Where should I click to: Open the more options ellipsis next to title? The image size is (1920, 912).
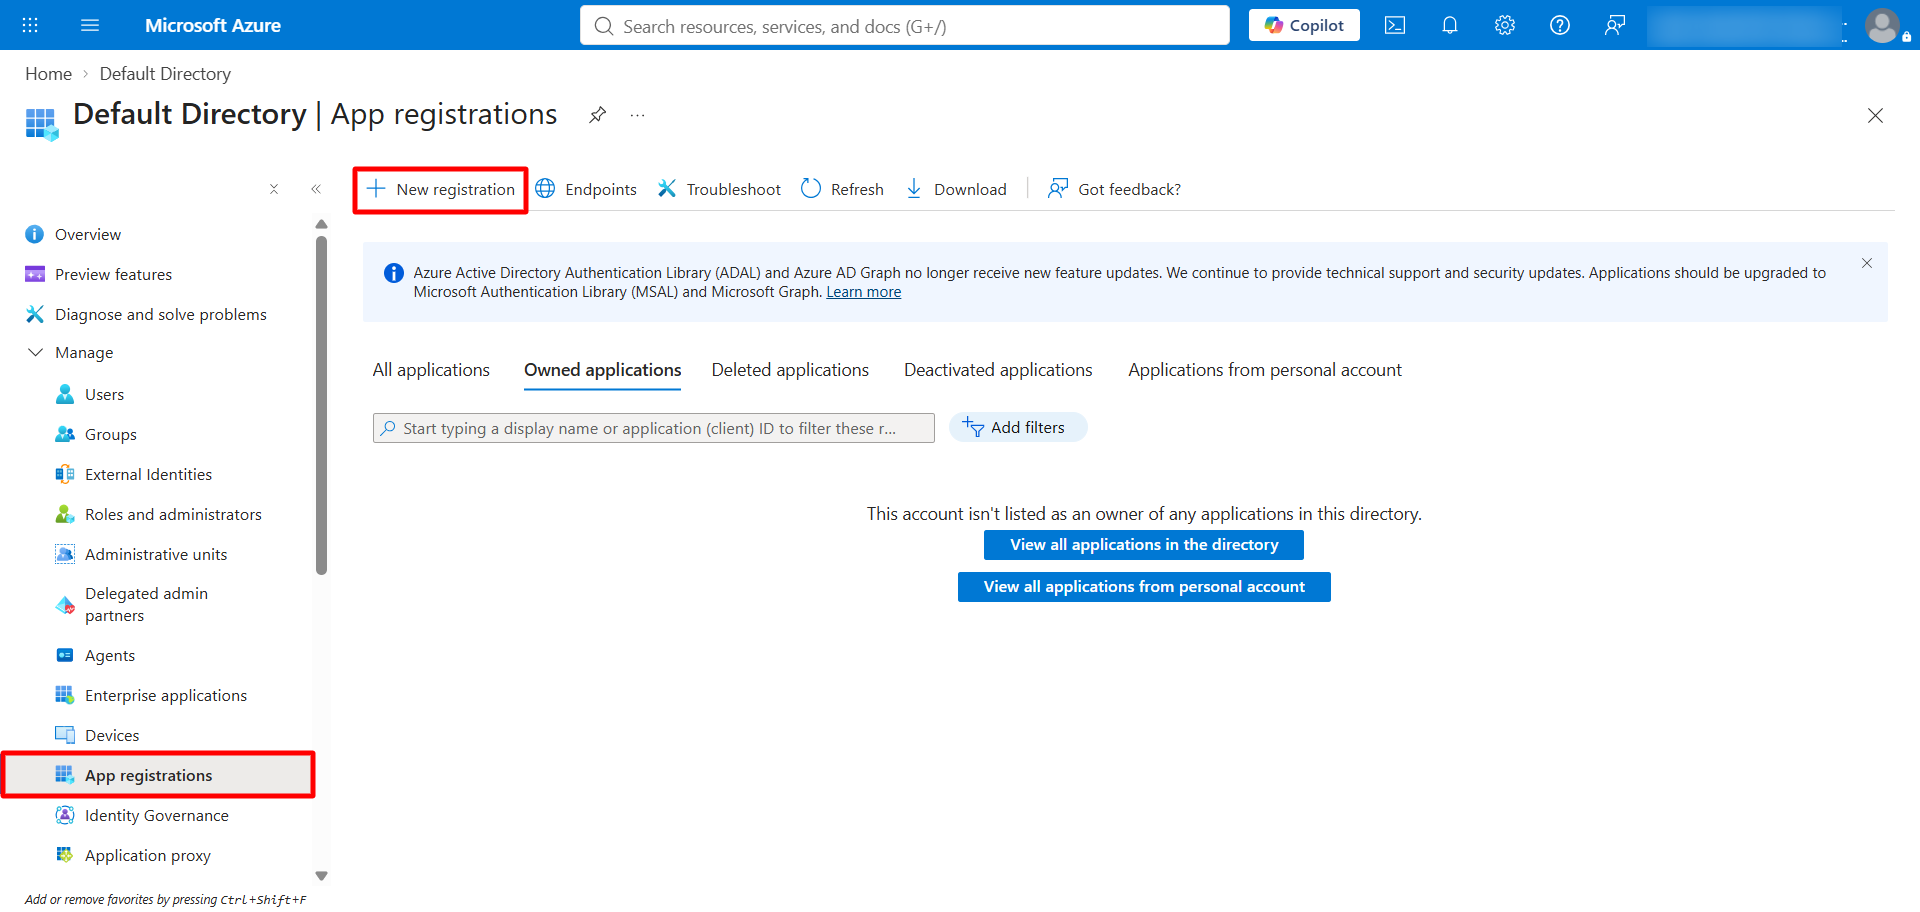point(637,116)
